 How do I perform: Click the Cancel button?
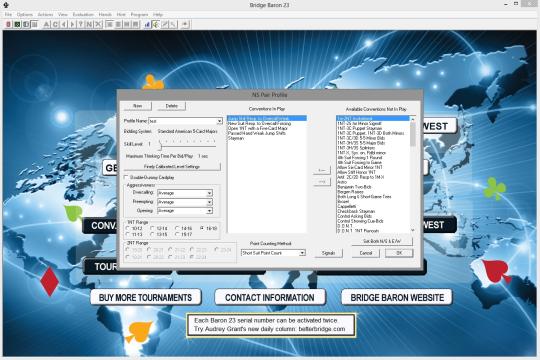[366, 253]
